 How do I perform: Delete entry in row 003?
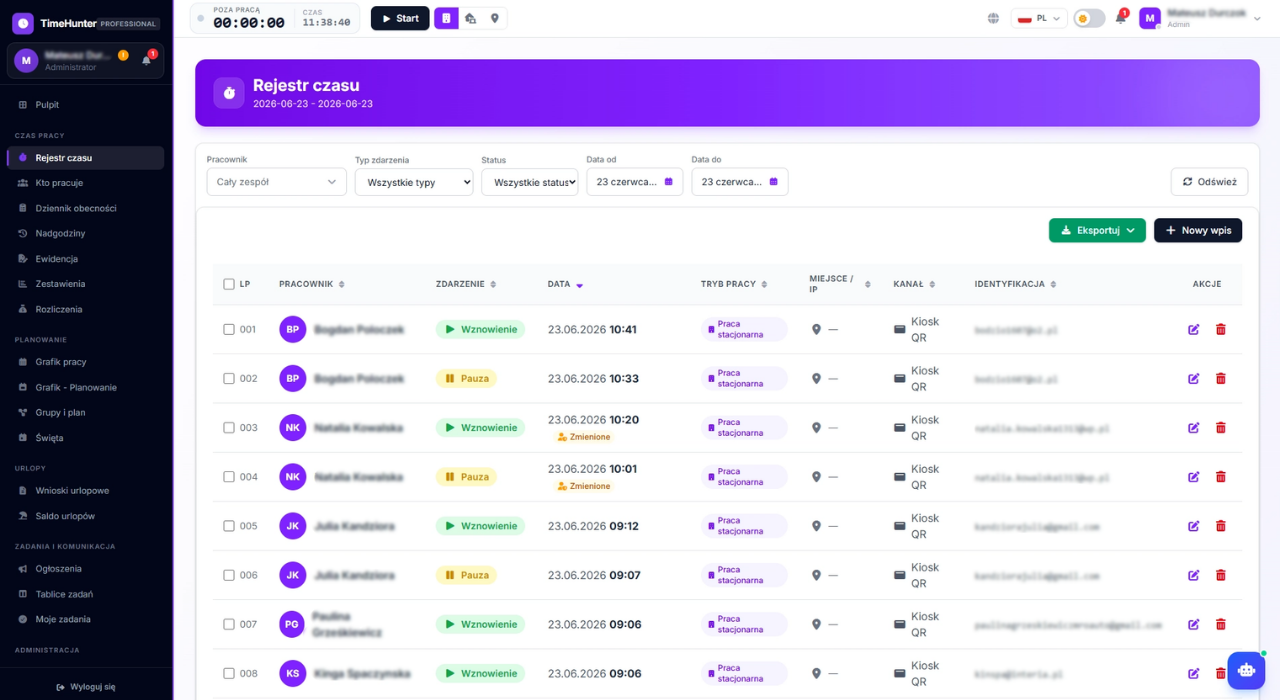click(x=1220, y=428)
